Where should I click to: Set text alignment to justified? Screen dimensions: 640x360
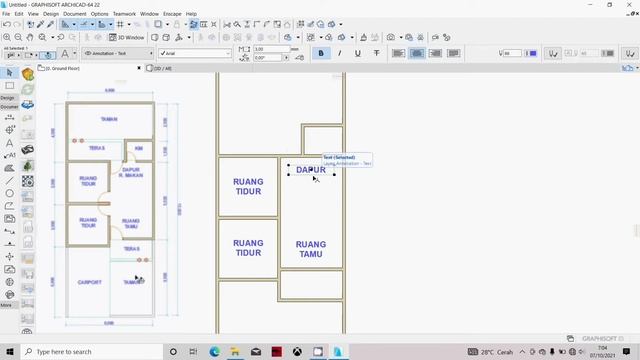453,53
